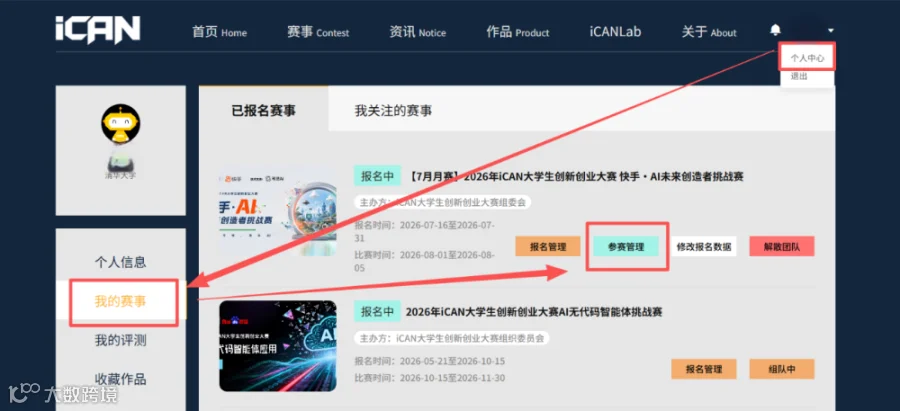Select 个人中心 in account dropdown
Screen dimensions: 900x411
(x=807, y=58)
